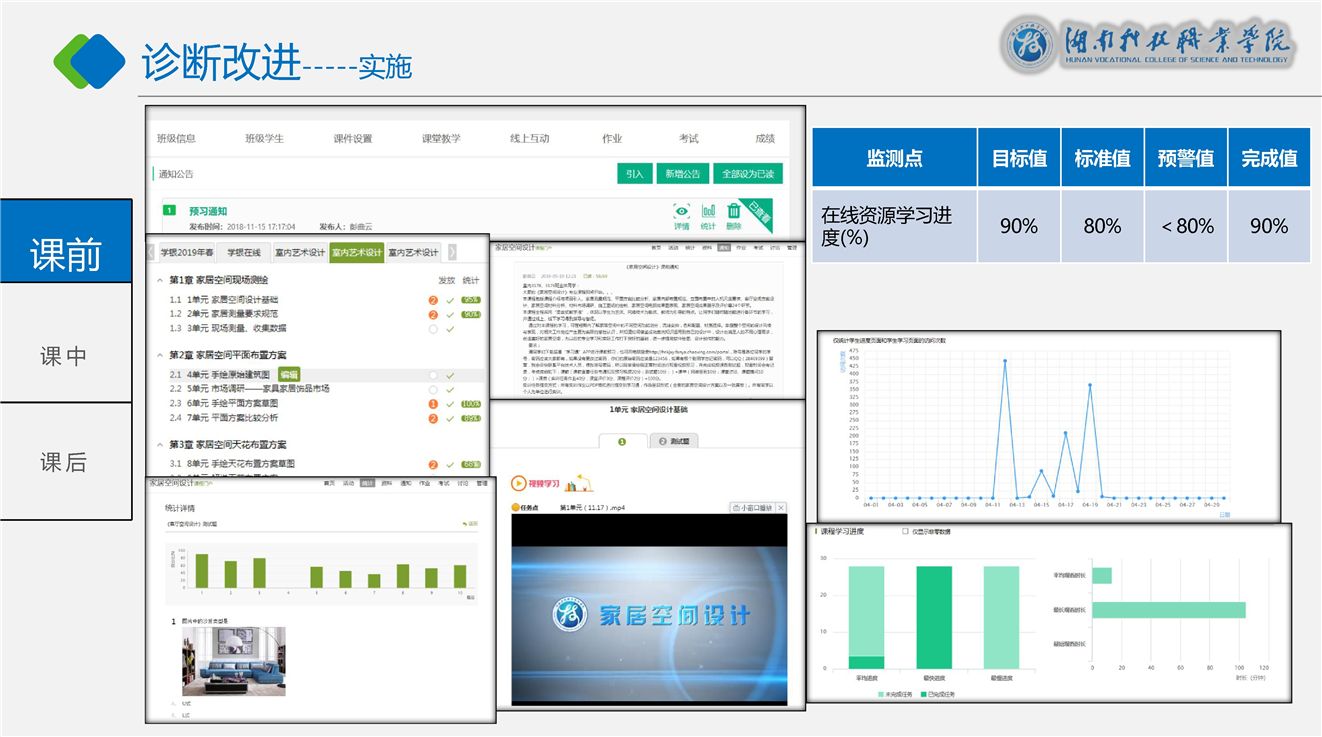1322x737 pixels.
Task: Open the 统计 bar-chart icon for 预习通知
Action: click(x=708, y=212)
